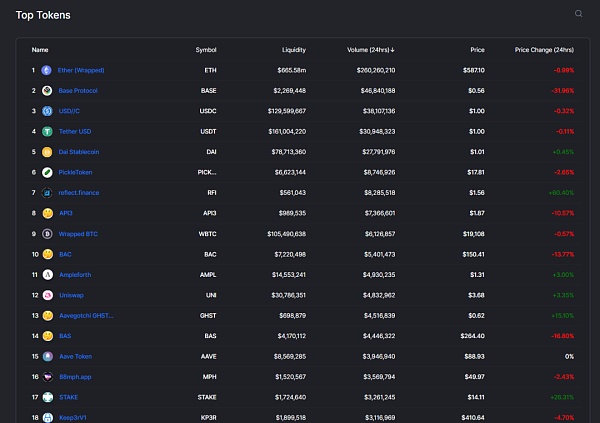Open the BAS token link
This screenshot has width=600, height=423.
pyautogui.click(x=65, y=336)
